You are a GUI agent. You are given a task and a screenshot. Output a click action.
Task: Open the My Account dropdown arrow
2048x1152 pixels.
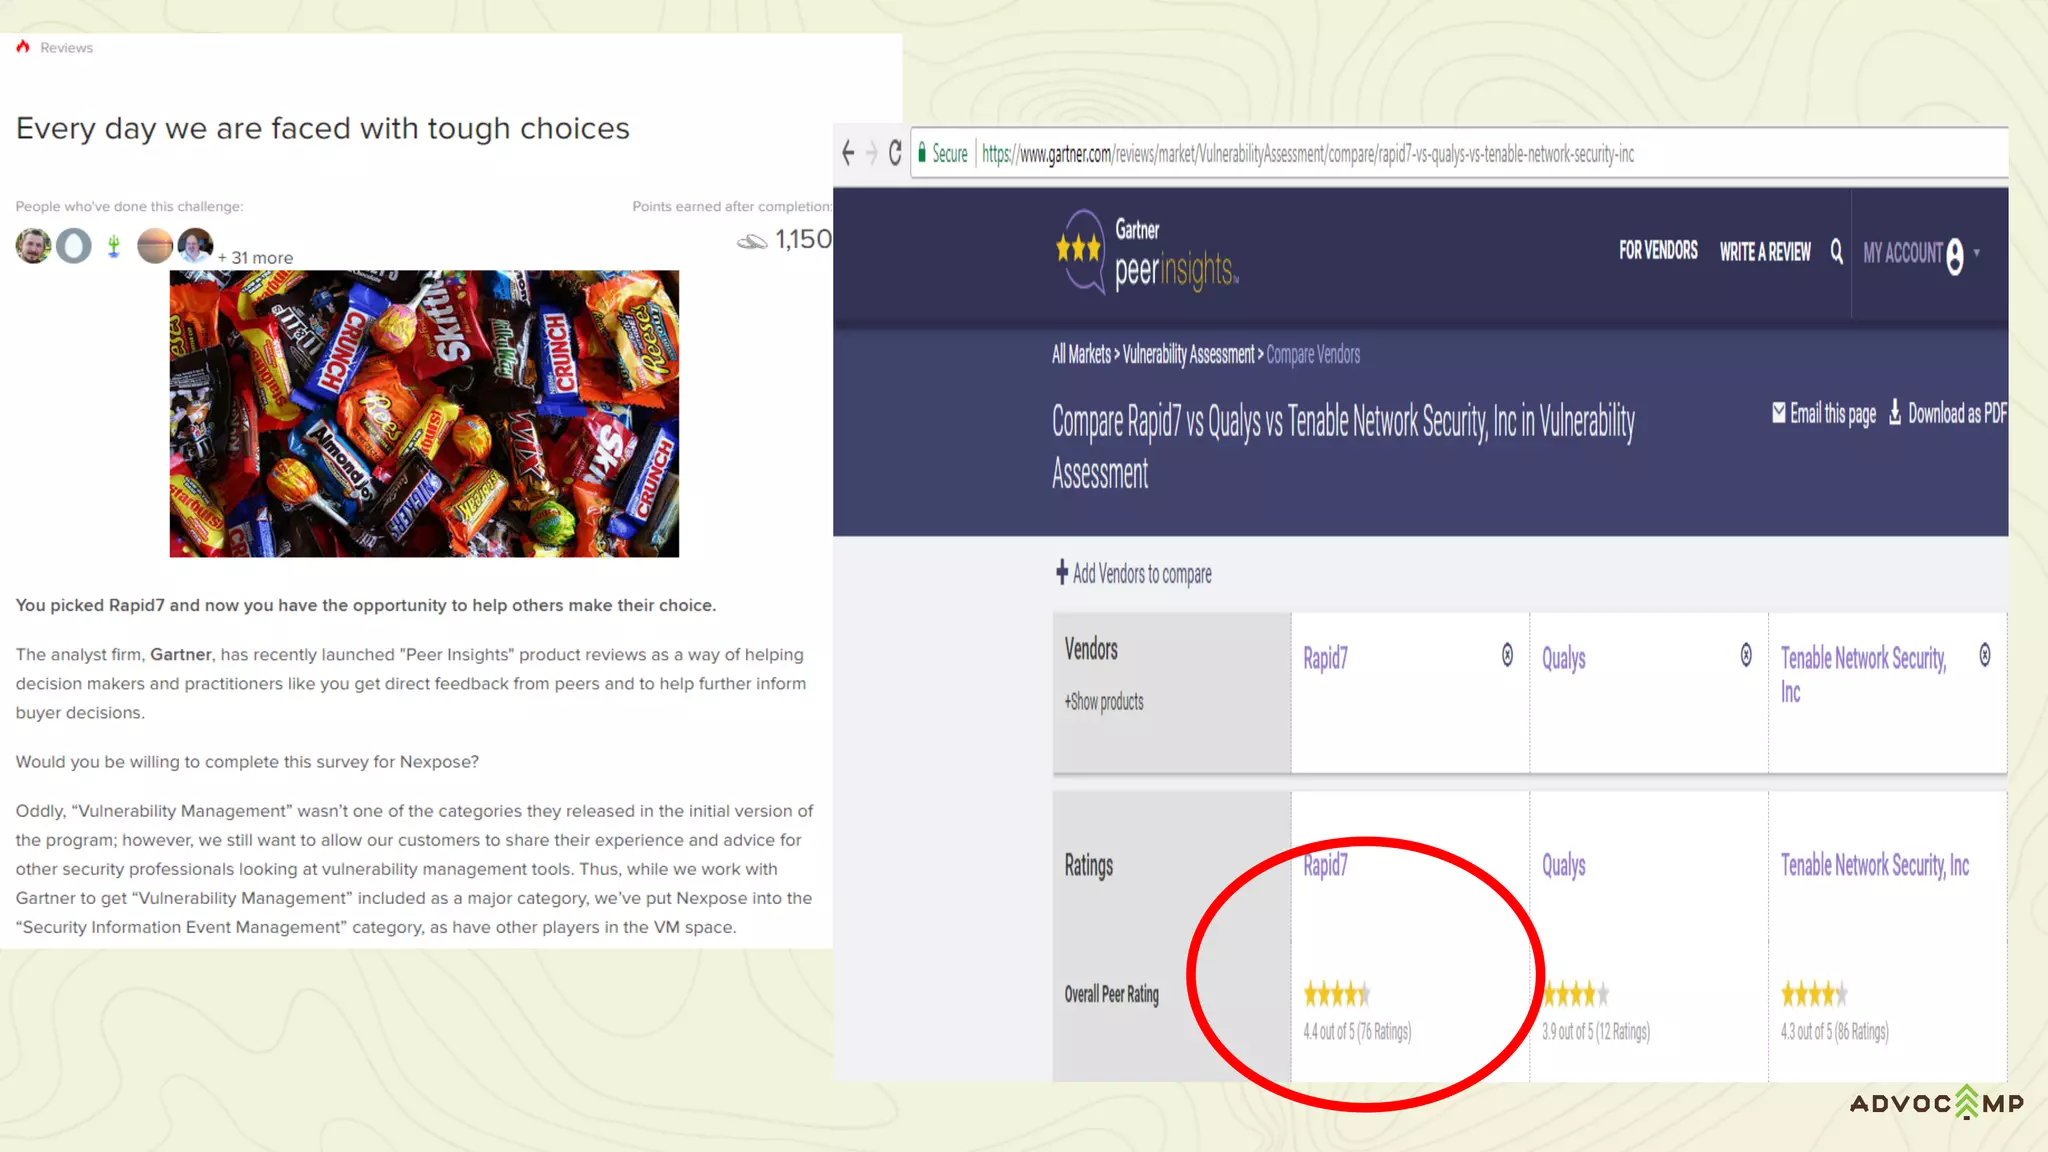pyautogui.click(x=1977, y=252)
